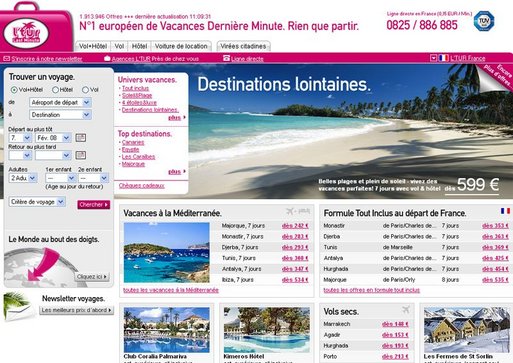Open the Critère de voyage dropdown
The width and height of the screenshot is (513, 363).
37,202
